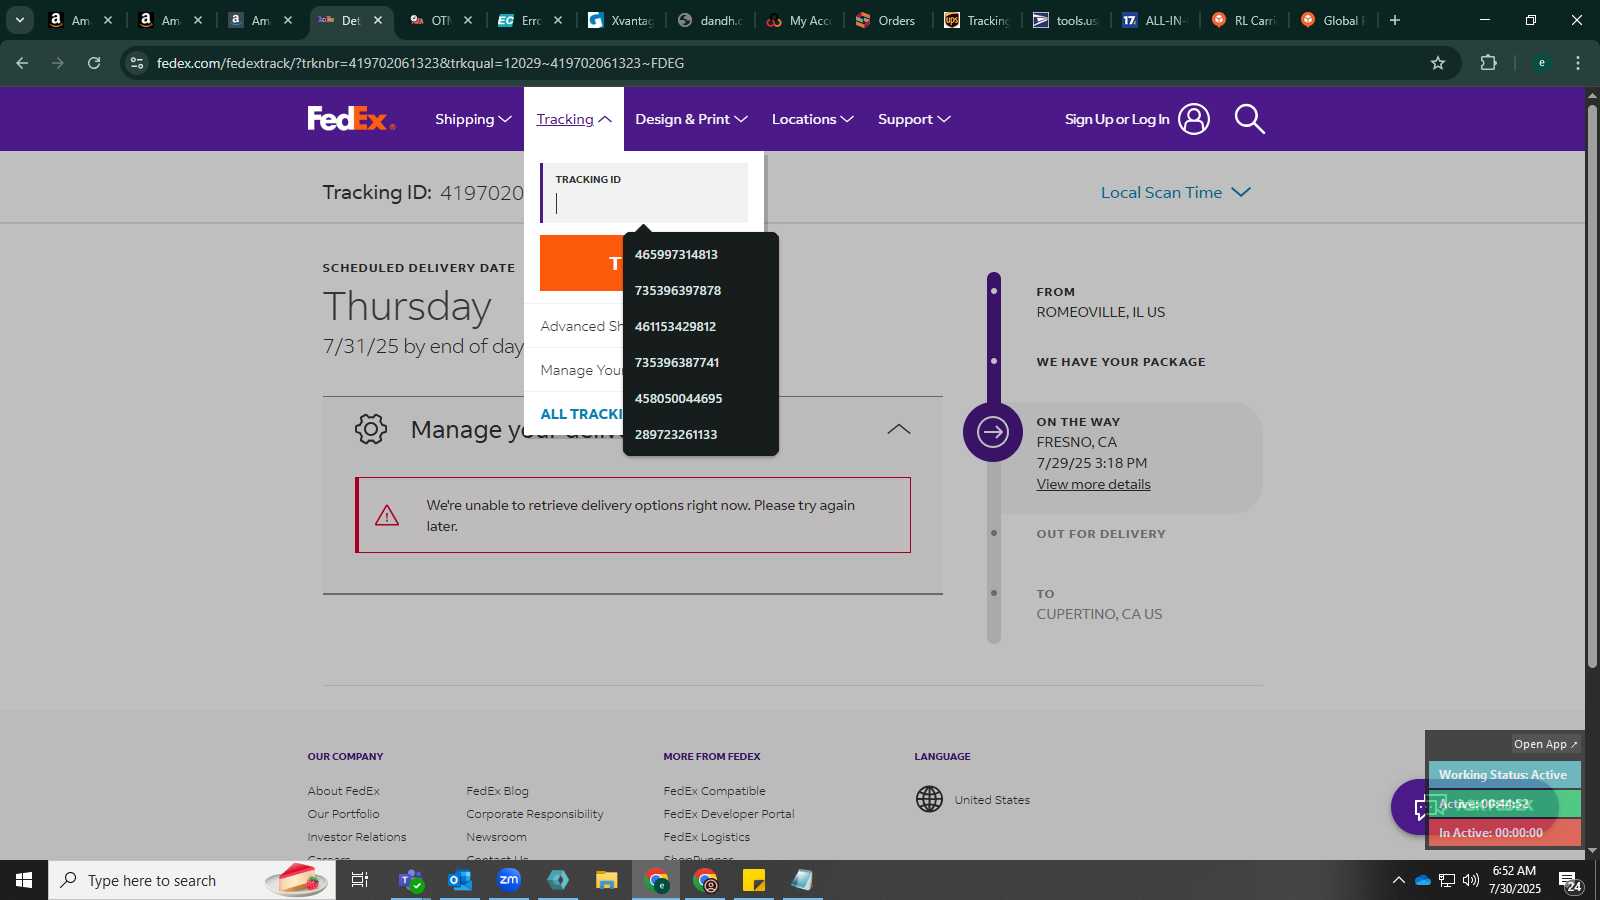Expand the Design & Print menu
The image size is (1600, 900).
(691, 119)
